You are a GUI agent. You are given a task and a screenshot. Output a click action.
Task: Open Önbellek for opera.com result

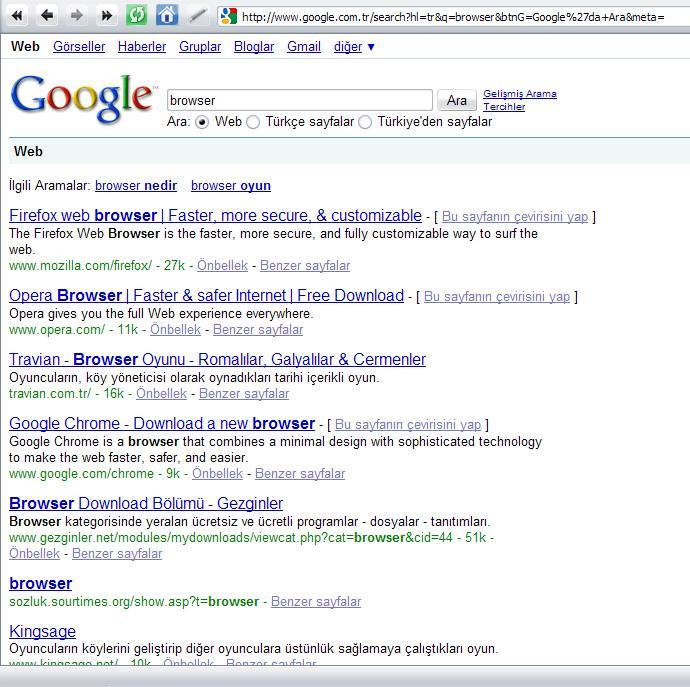tap(175, 330)
